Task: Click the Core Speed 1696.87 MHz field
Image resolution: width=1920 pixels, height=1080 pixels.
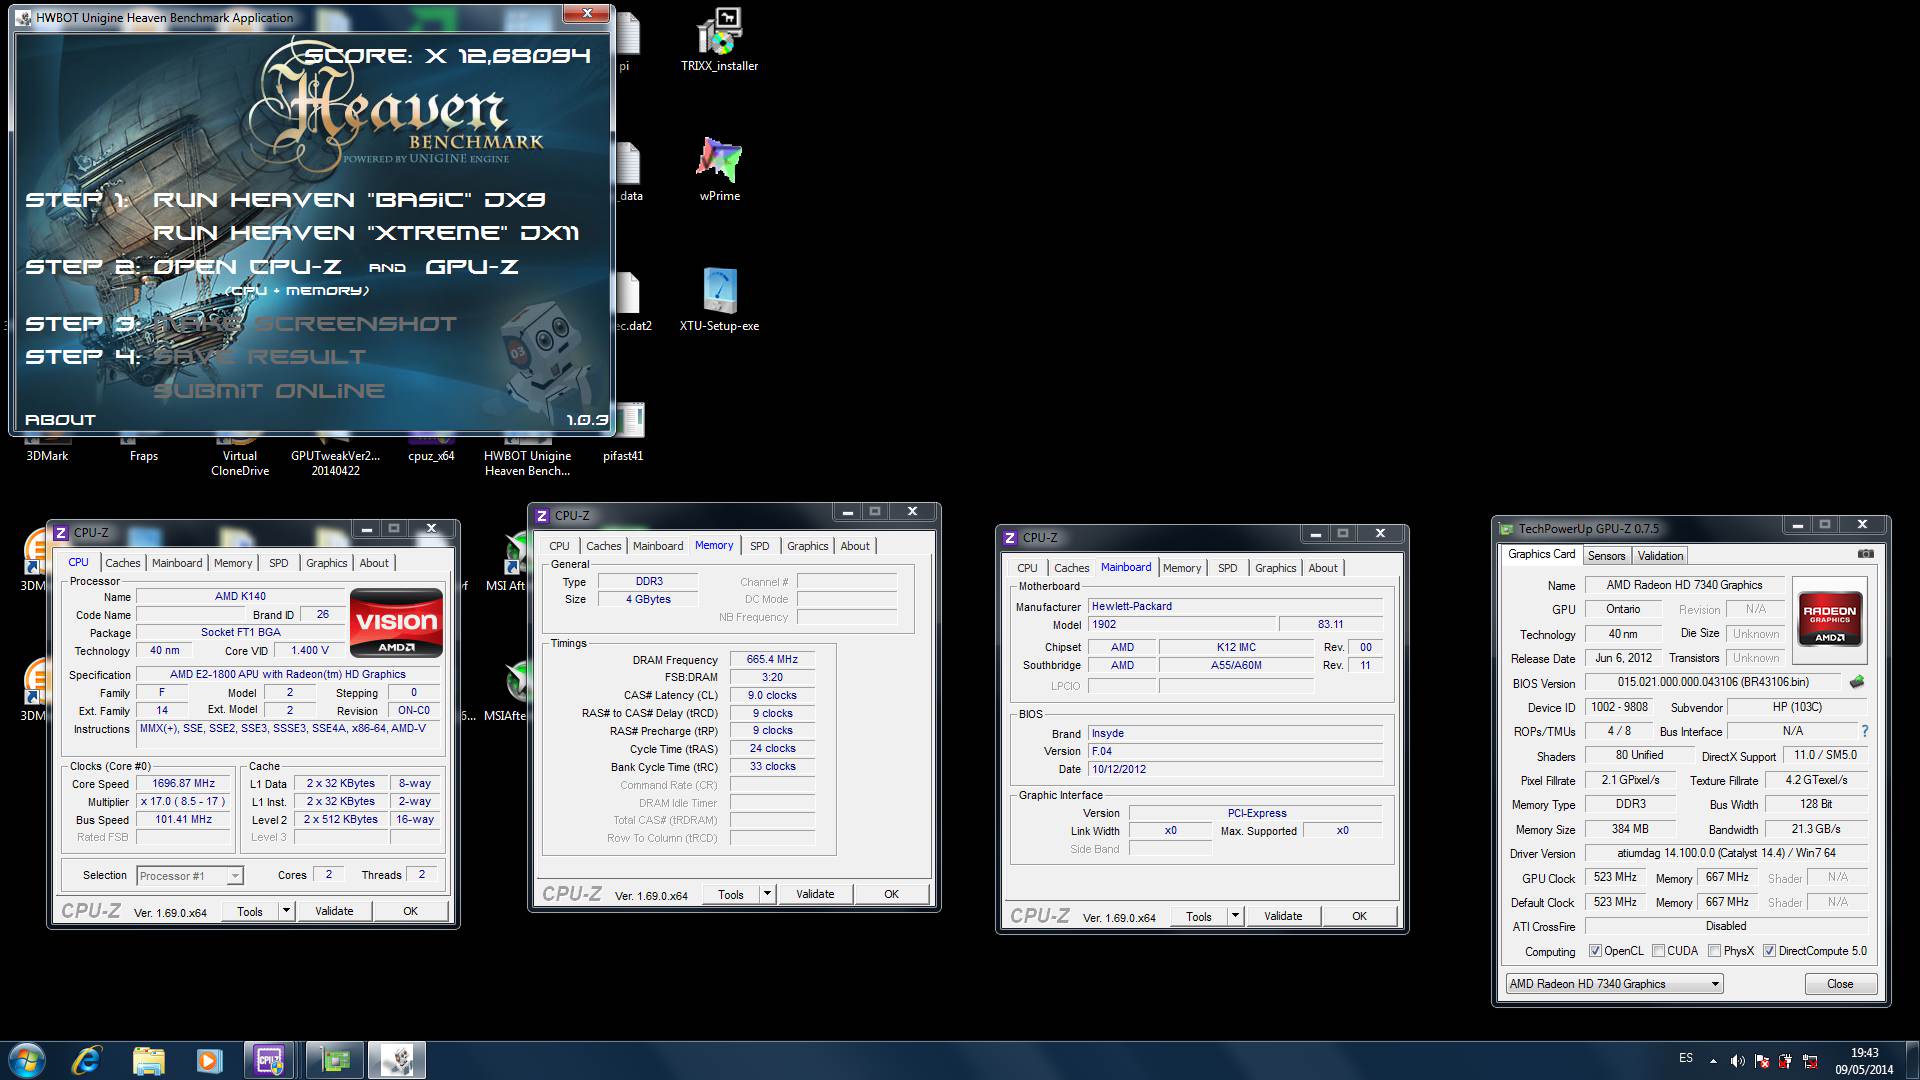Action: click(x=184, y=784)
